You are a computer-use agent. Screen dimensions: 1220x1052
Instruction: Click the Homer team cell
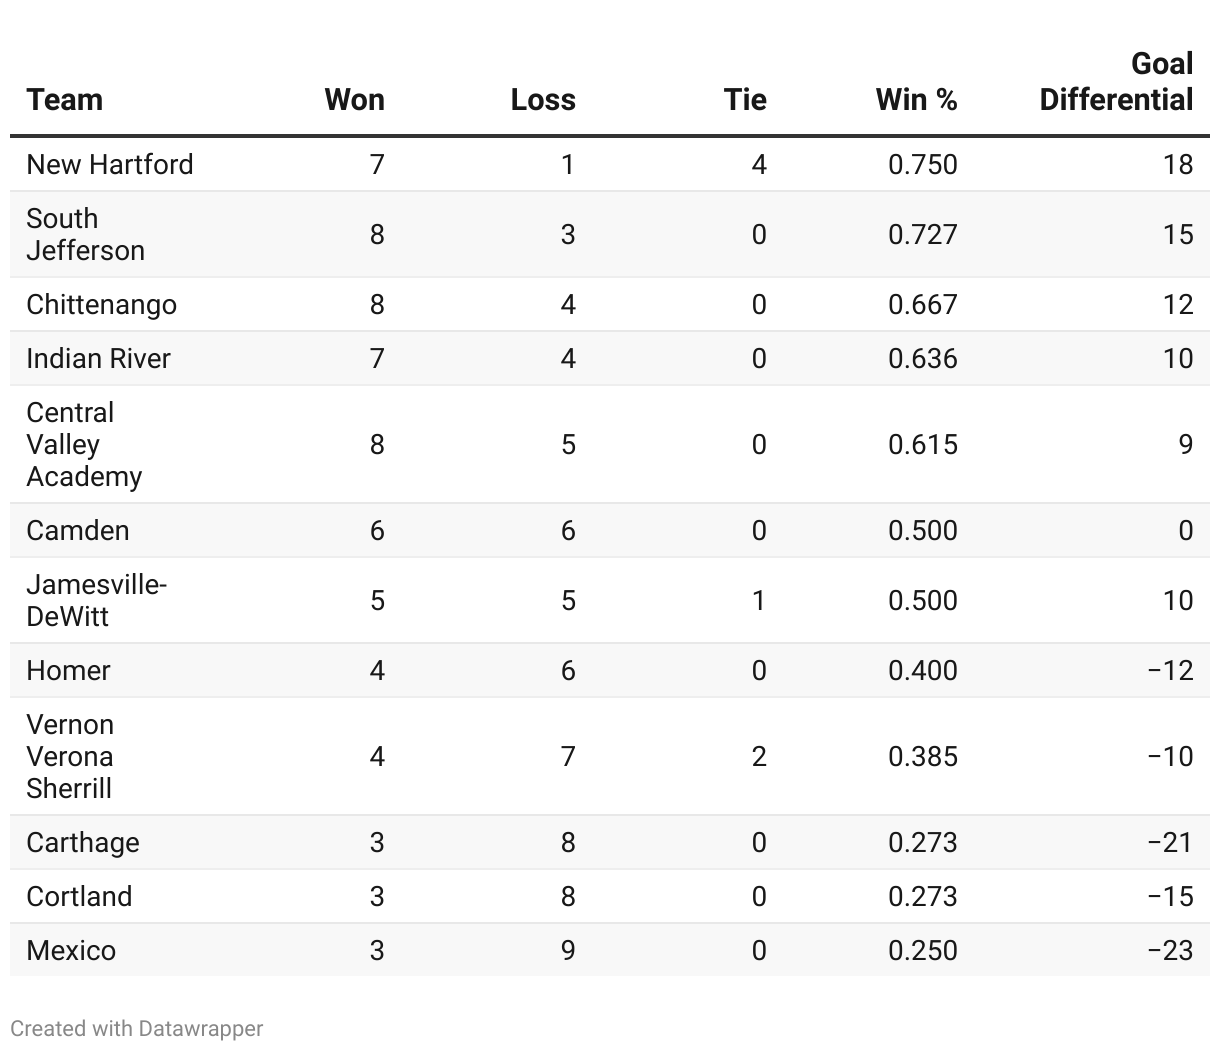tap(68, 670)
